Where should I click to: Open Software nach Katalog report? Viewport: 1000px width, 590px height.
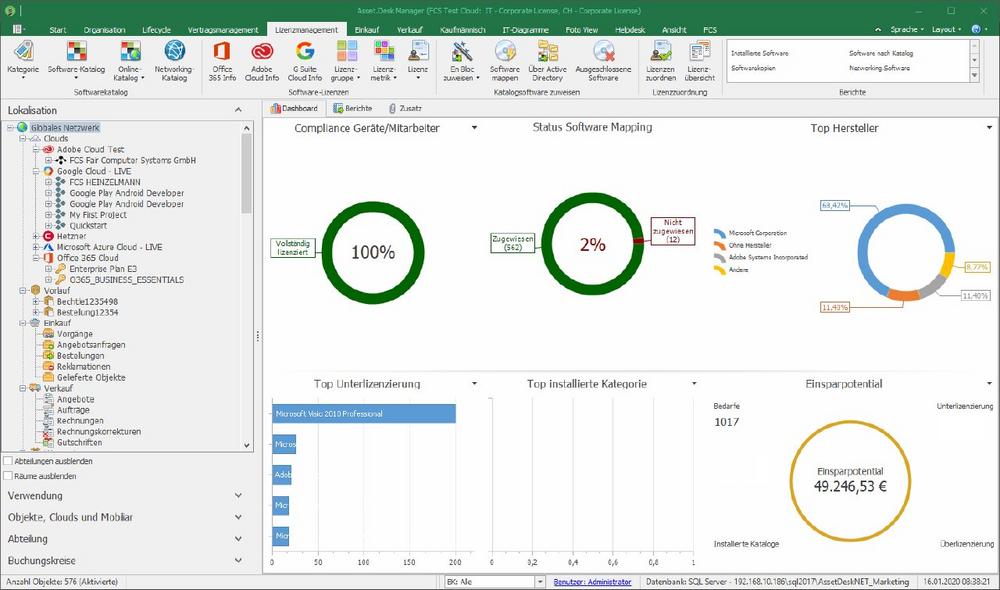pyautogui.click(x=881, y=54)
